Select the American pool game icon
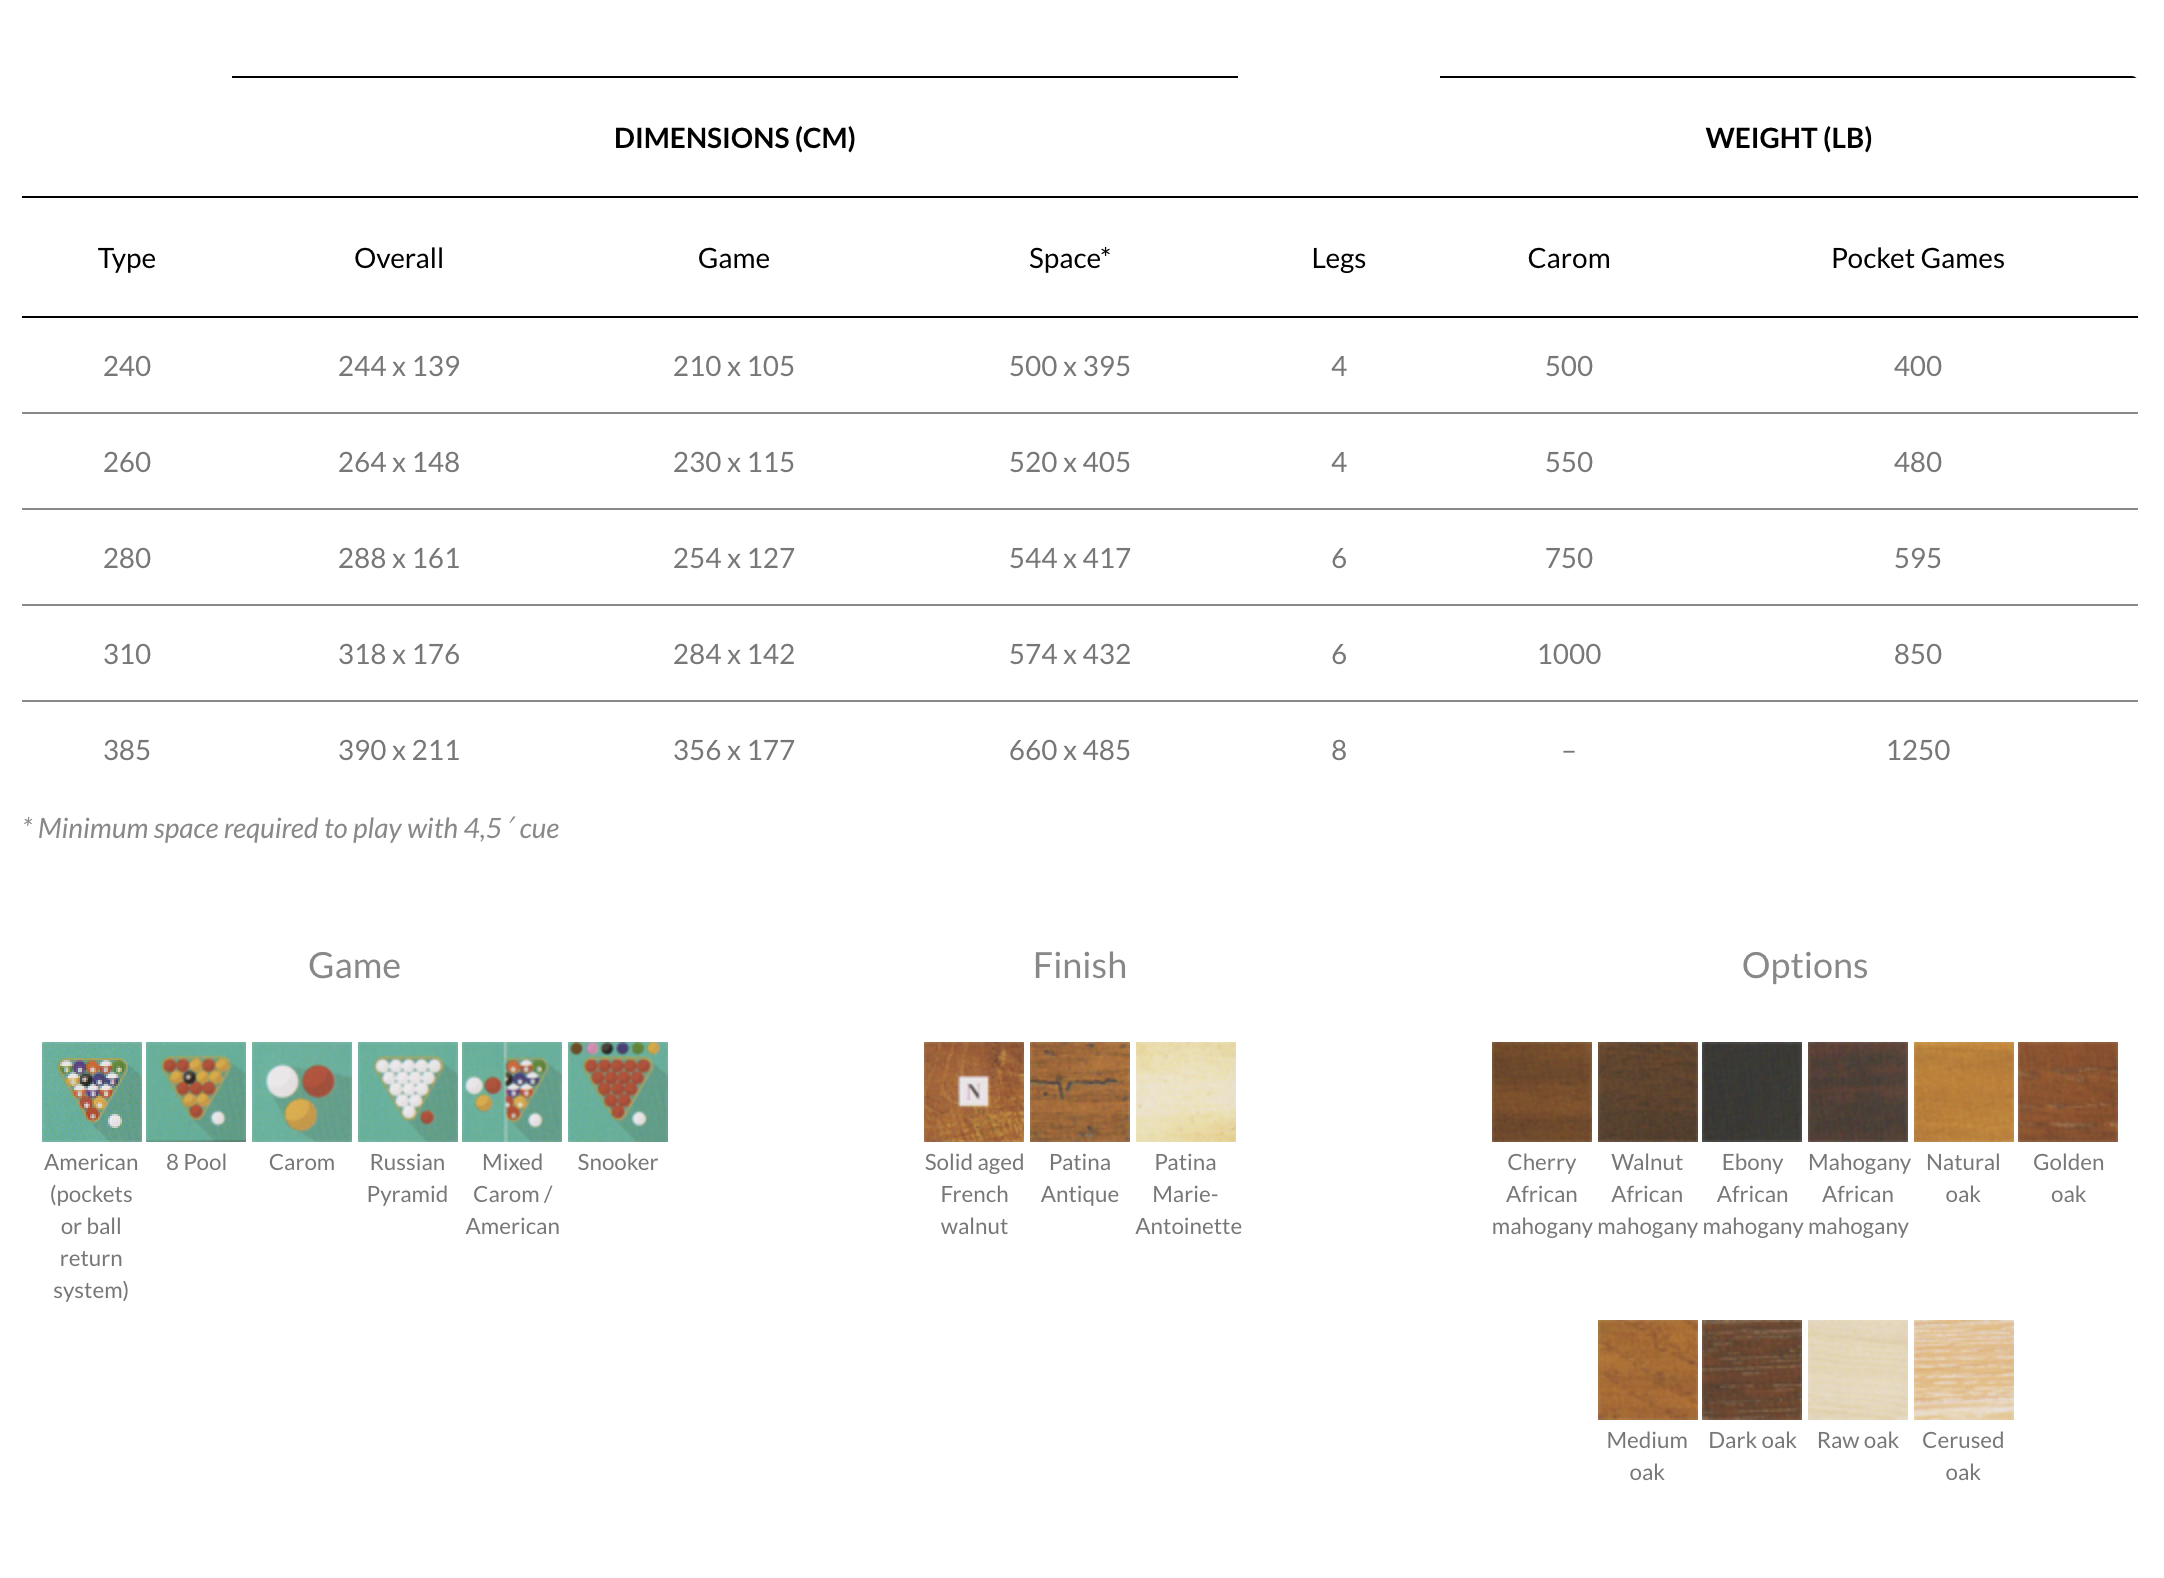The height and width of the screenshot is (1578, 2164). 91,1091
